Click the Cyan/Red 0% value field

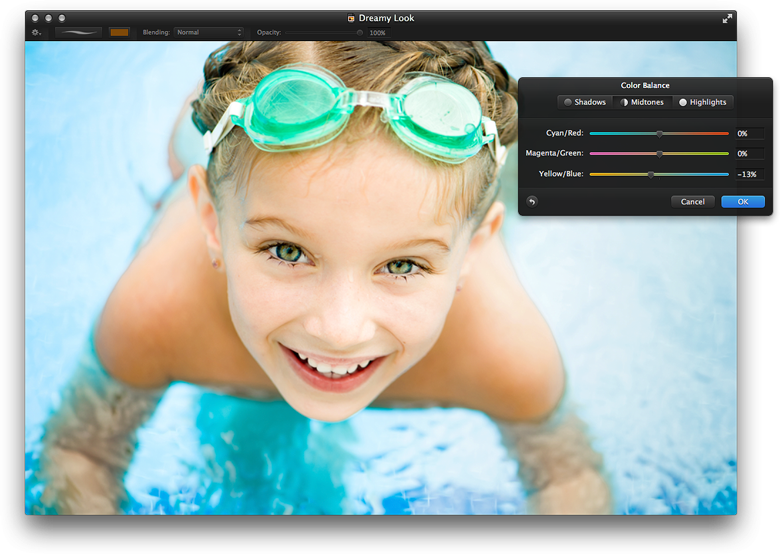tap(750, 133)
